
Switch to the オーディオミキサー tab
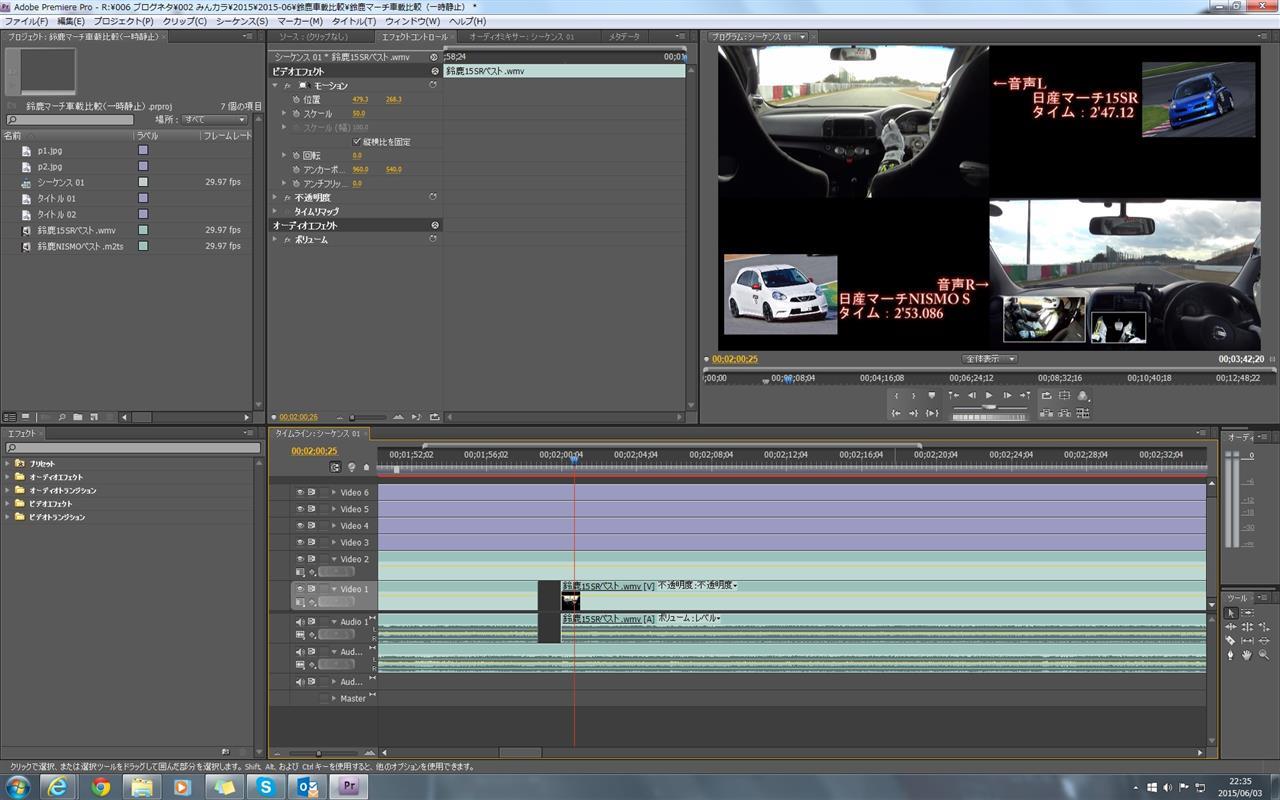coord(522,37)
